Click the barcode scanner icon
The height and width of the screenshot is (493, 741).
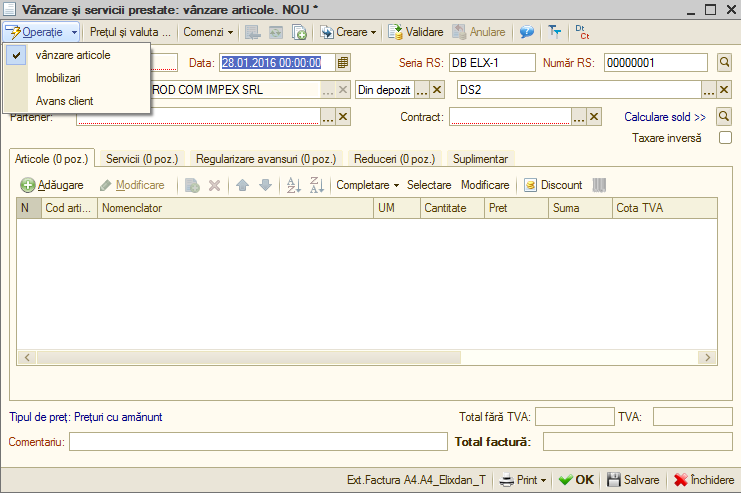click(x=599, y=185)
